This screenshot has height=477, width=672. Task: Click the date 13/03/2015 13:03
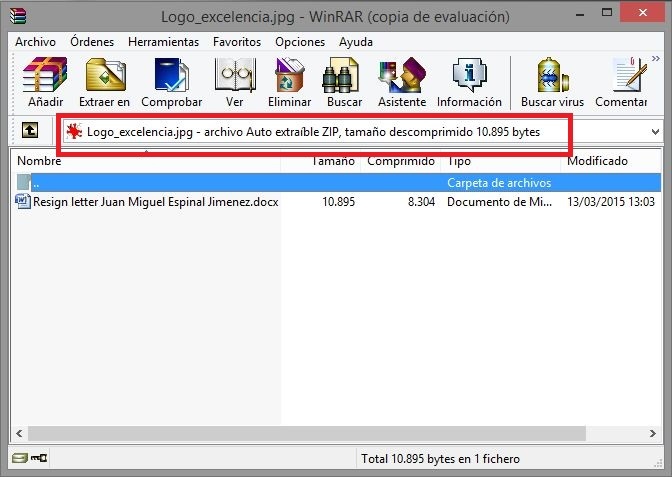pyautogui.click(x=611, y=201)
